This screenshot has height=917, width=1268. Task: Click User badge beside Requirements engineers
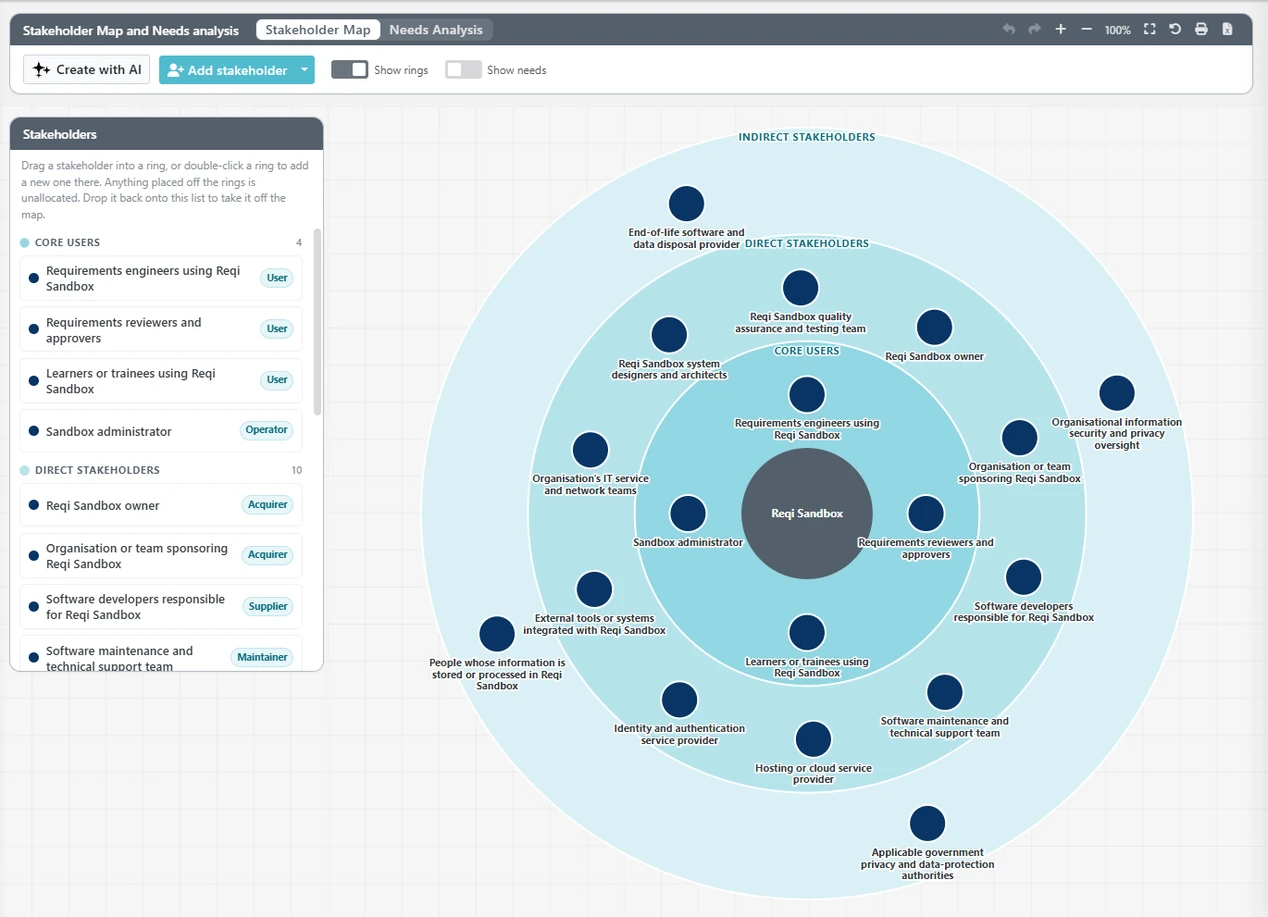pos(277,278)
